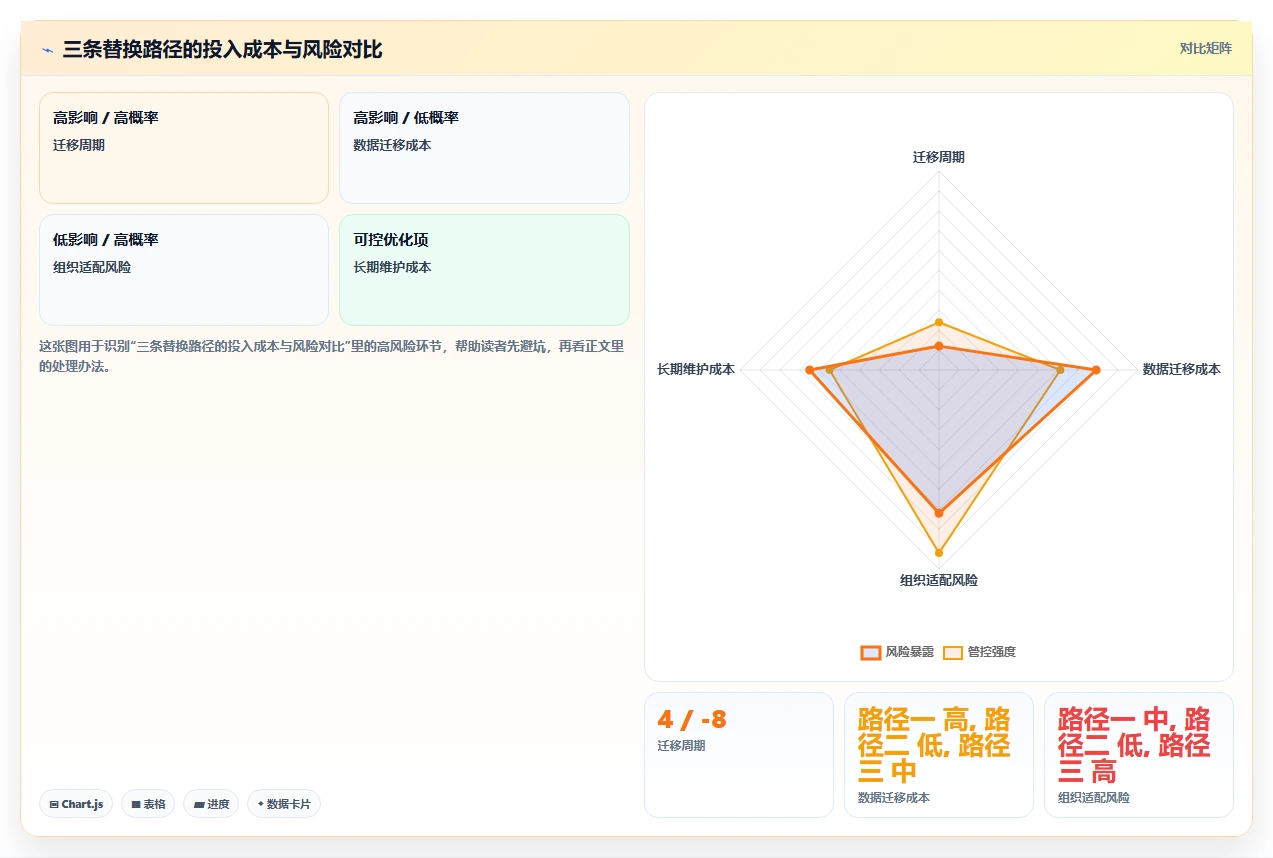Click 管控强度 data point on 数据迁移成本 axis
Viewport: 1273px width, 858px height.
tap(1060, 370)
